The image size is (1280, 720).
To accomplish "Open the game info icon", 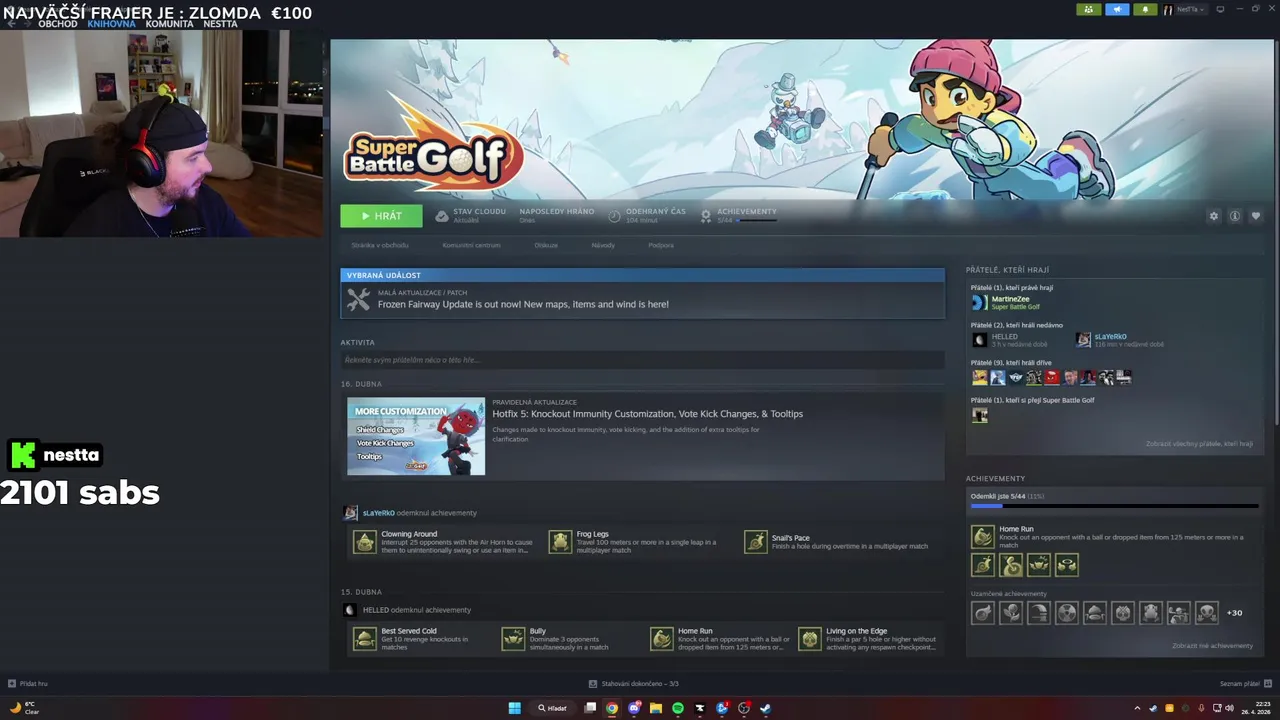I will coord(1235,216).
